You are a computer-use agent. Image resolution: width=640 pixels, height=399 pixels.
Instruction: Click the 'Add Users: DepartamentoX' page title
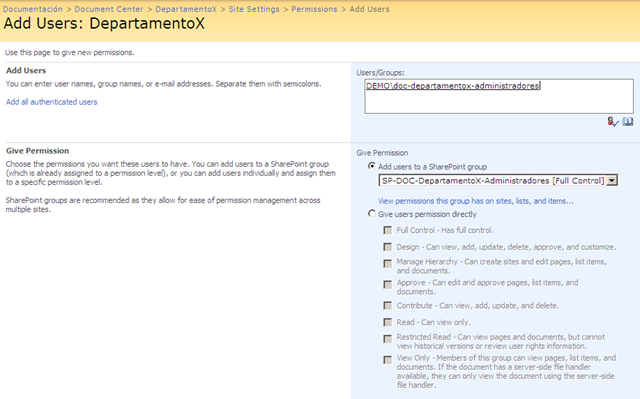point(104,23)
